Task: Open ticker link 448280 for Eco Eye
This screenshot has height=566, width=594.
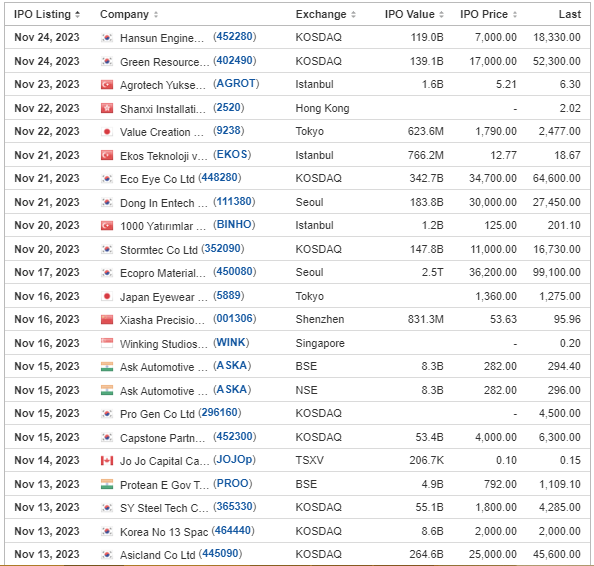Action: click(x=220, y=177)
